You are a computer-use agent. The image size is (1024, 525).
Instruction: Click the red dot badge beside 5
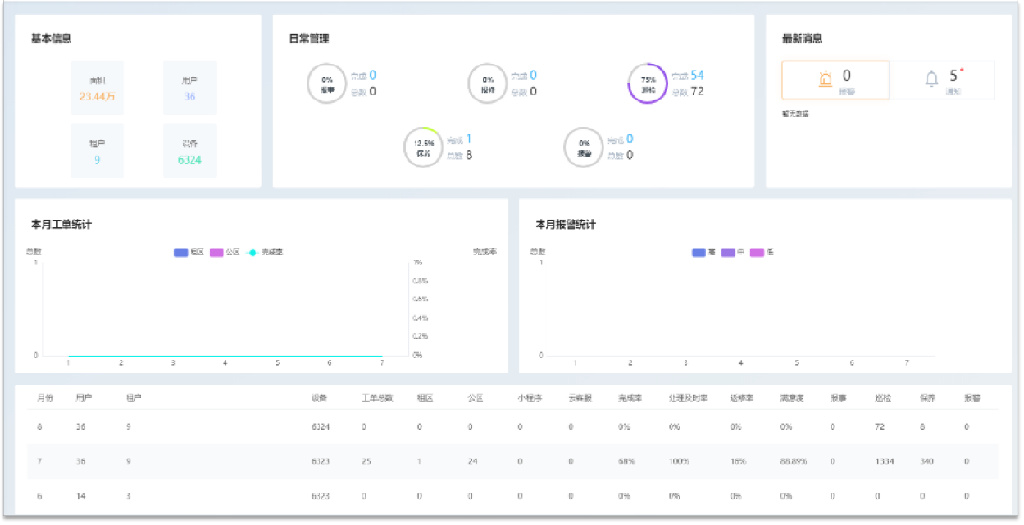[962, 70]
